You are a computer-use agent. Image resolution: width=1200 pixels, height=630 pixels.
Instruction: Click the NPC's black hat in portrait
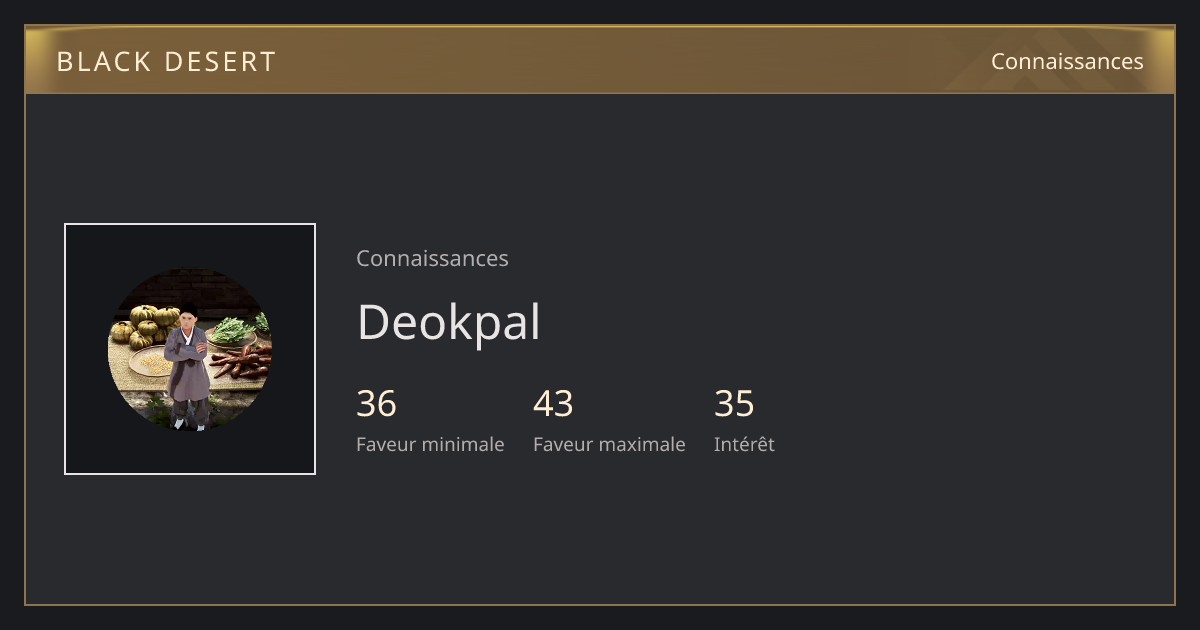pyautogui.click(x=188, y=309)
